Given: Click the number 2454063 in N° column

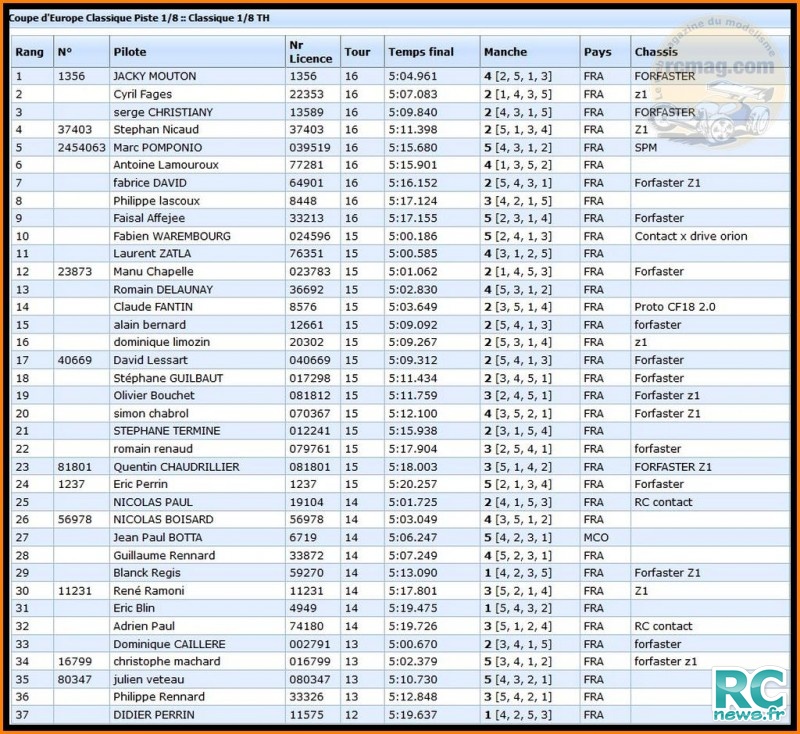Looking at the screenshot, I should [x=82, y=148].
